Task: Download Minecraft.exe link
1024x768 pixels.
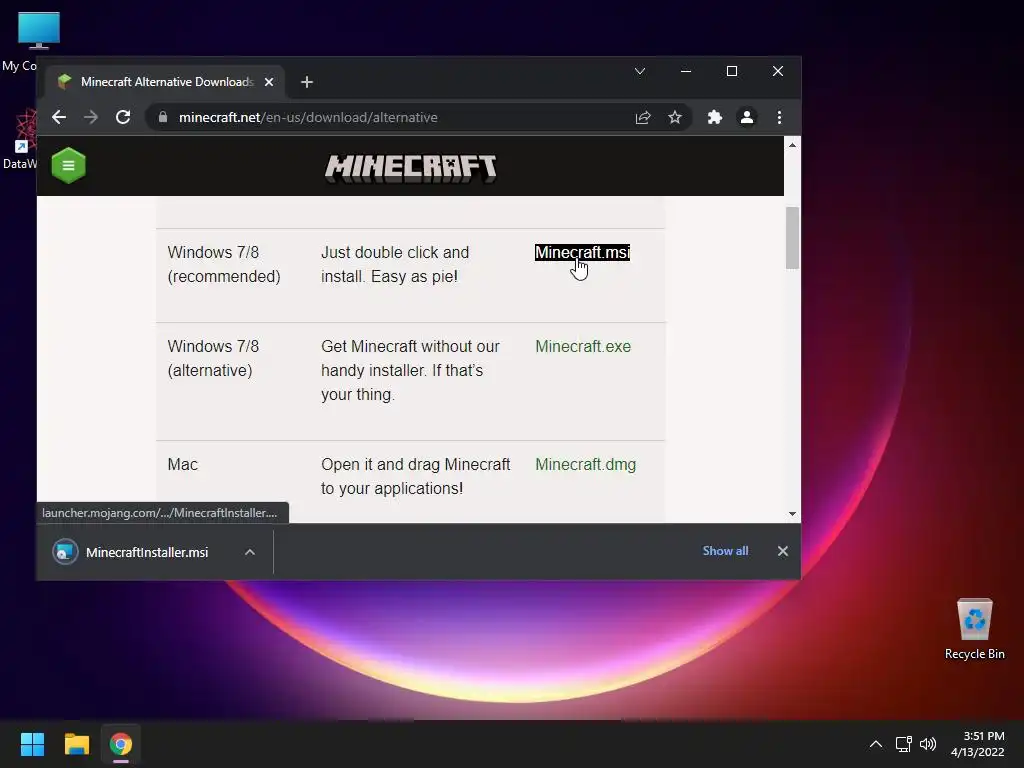Action: 583,347
